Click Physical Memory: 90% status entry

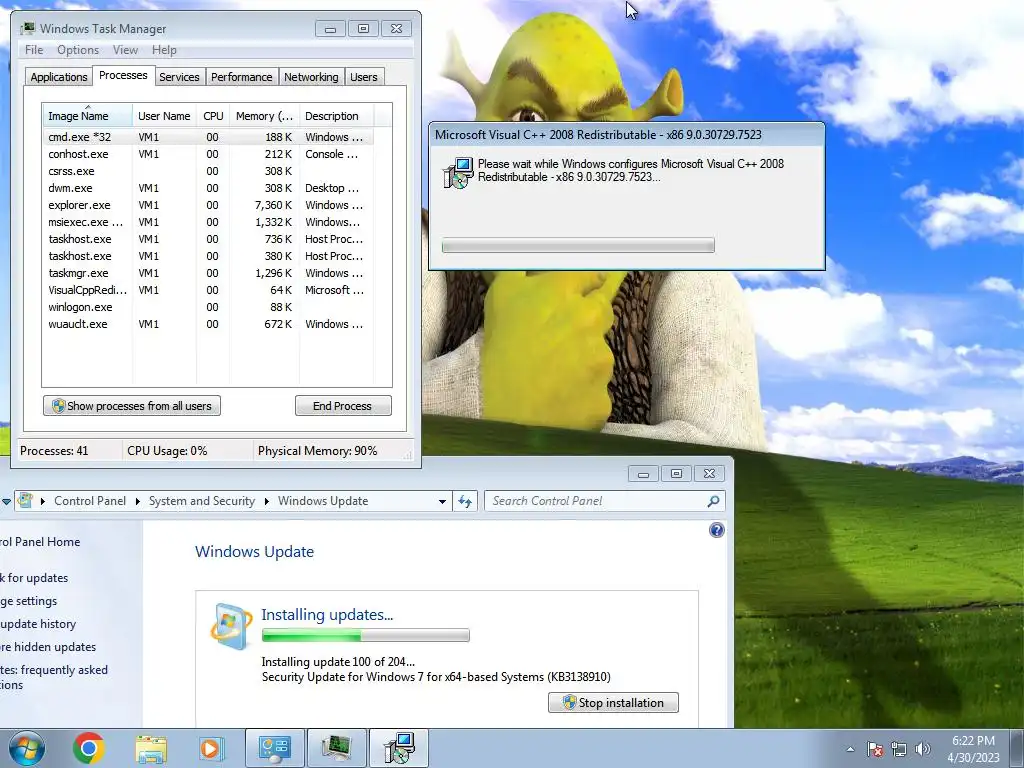click(318, 451)
